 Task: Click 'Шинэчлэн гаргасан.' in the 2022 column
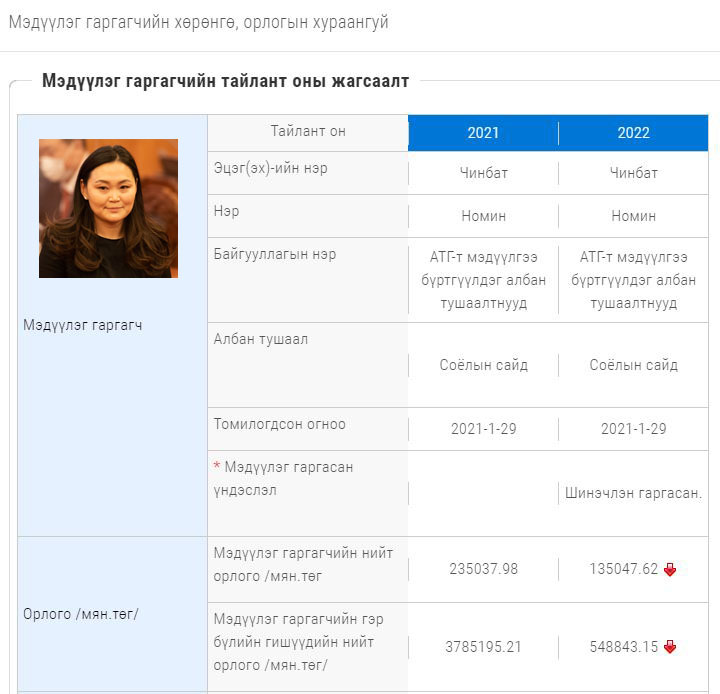pyautogui.click(x=634, y=493)
